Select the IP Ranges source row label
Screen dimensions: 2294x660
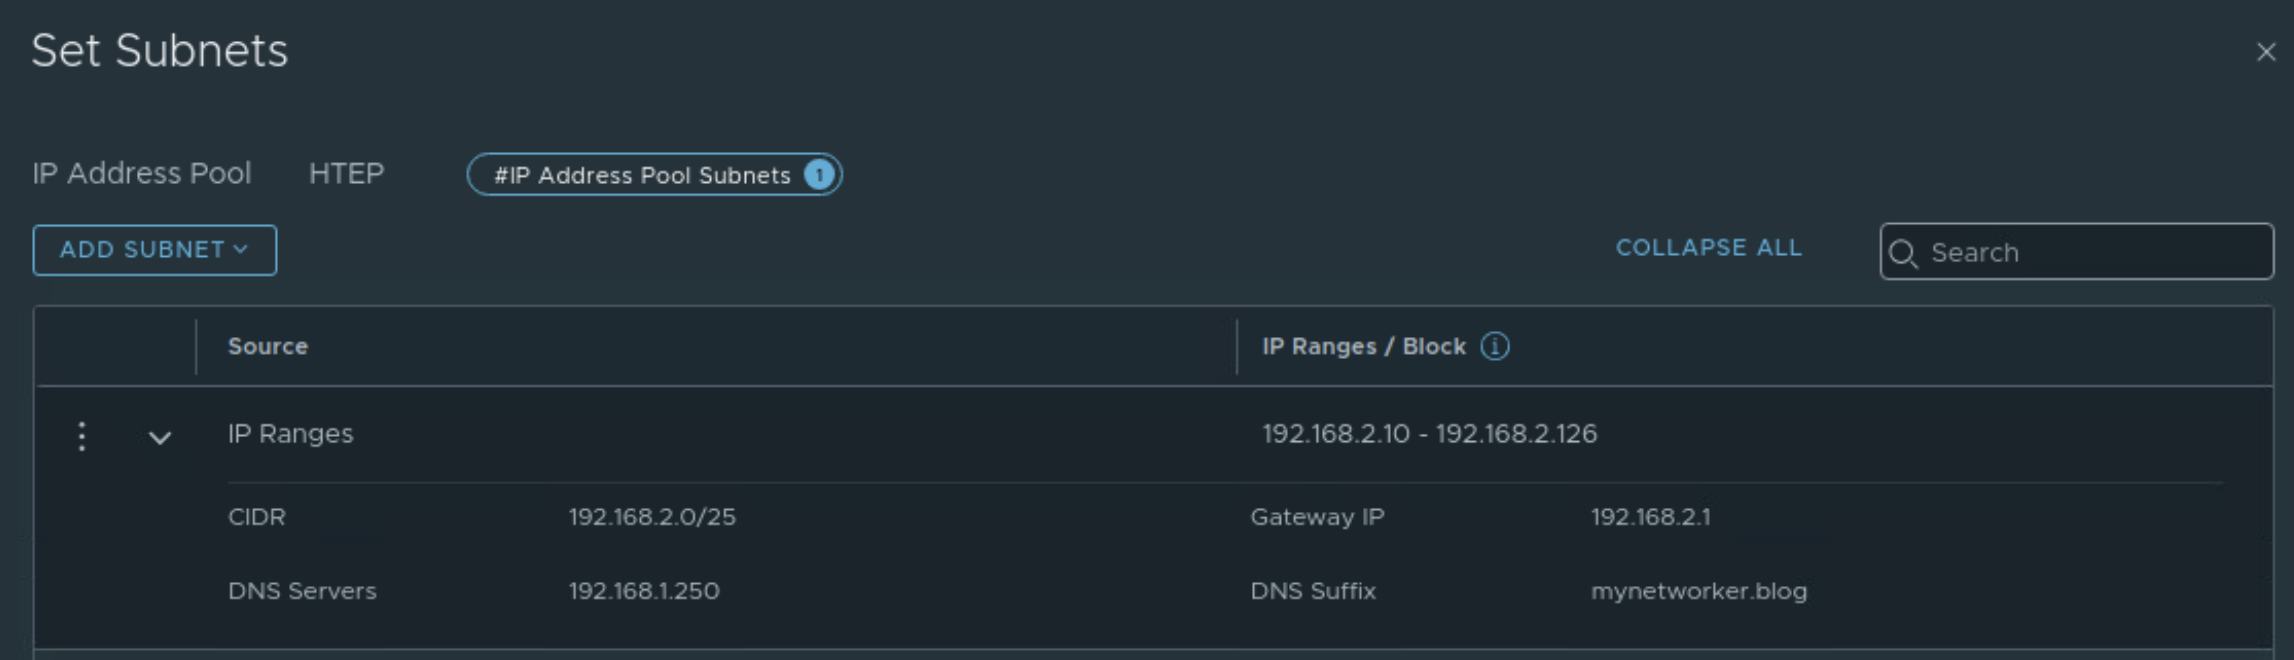290,434
